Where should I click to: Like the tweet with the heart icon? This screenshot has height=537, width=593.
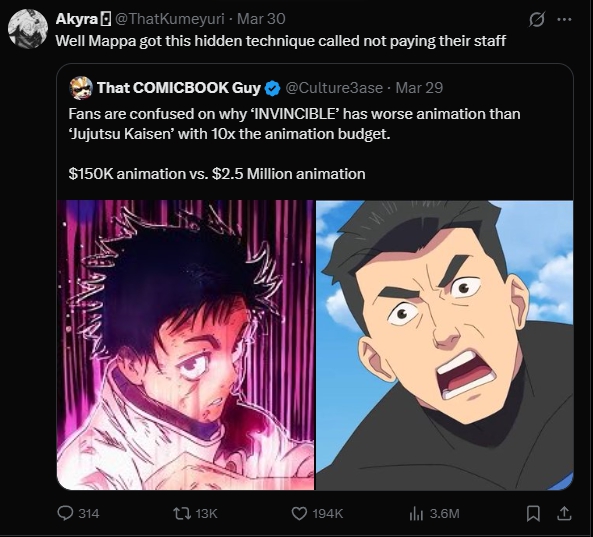(299, 513)
